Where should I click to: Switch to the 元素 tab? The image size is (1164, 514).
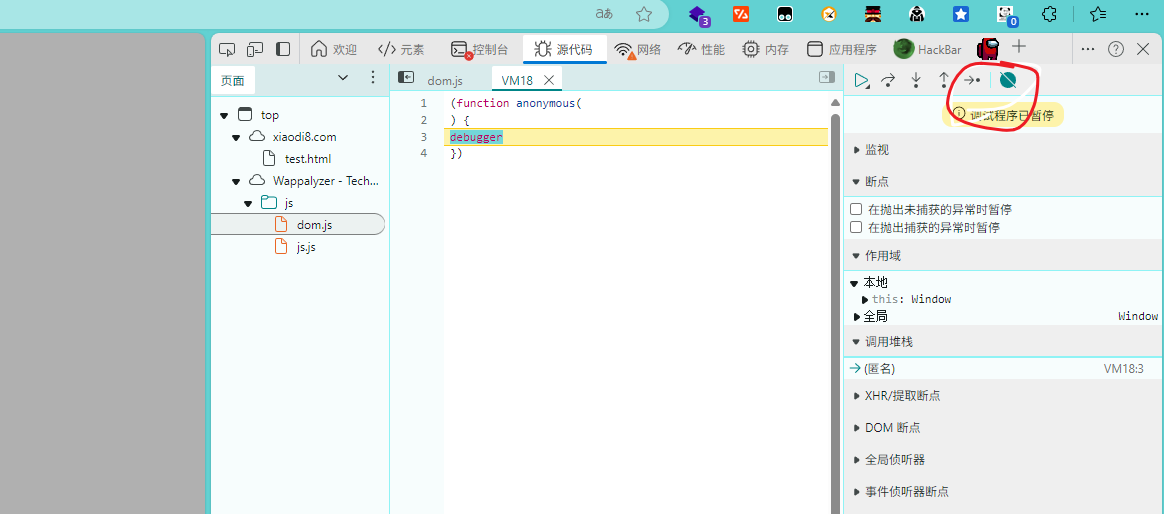pos(401,50)
